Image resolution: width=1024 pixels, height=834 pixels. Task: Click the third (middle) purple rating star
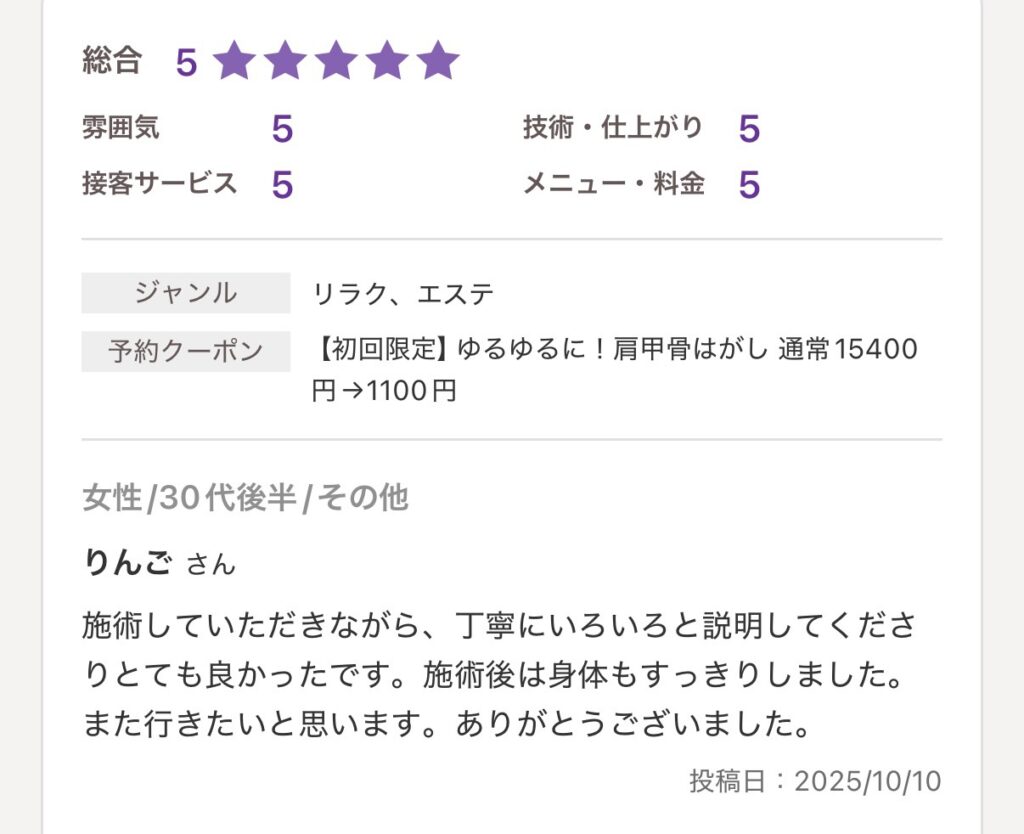point(336,61)
